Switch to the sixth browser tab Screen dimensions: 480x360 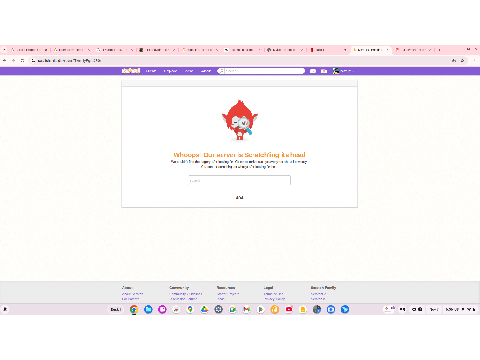tap(242, 50)
